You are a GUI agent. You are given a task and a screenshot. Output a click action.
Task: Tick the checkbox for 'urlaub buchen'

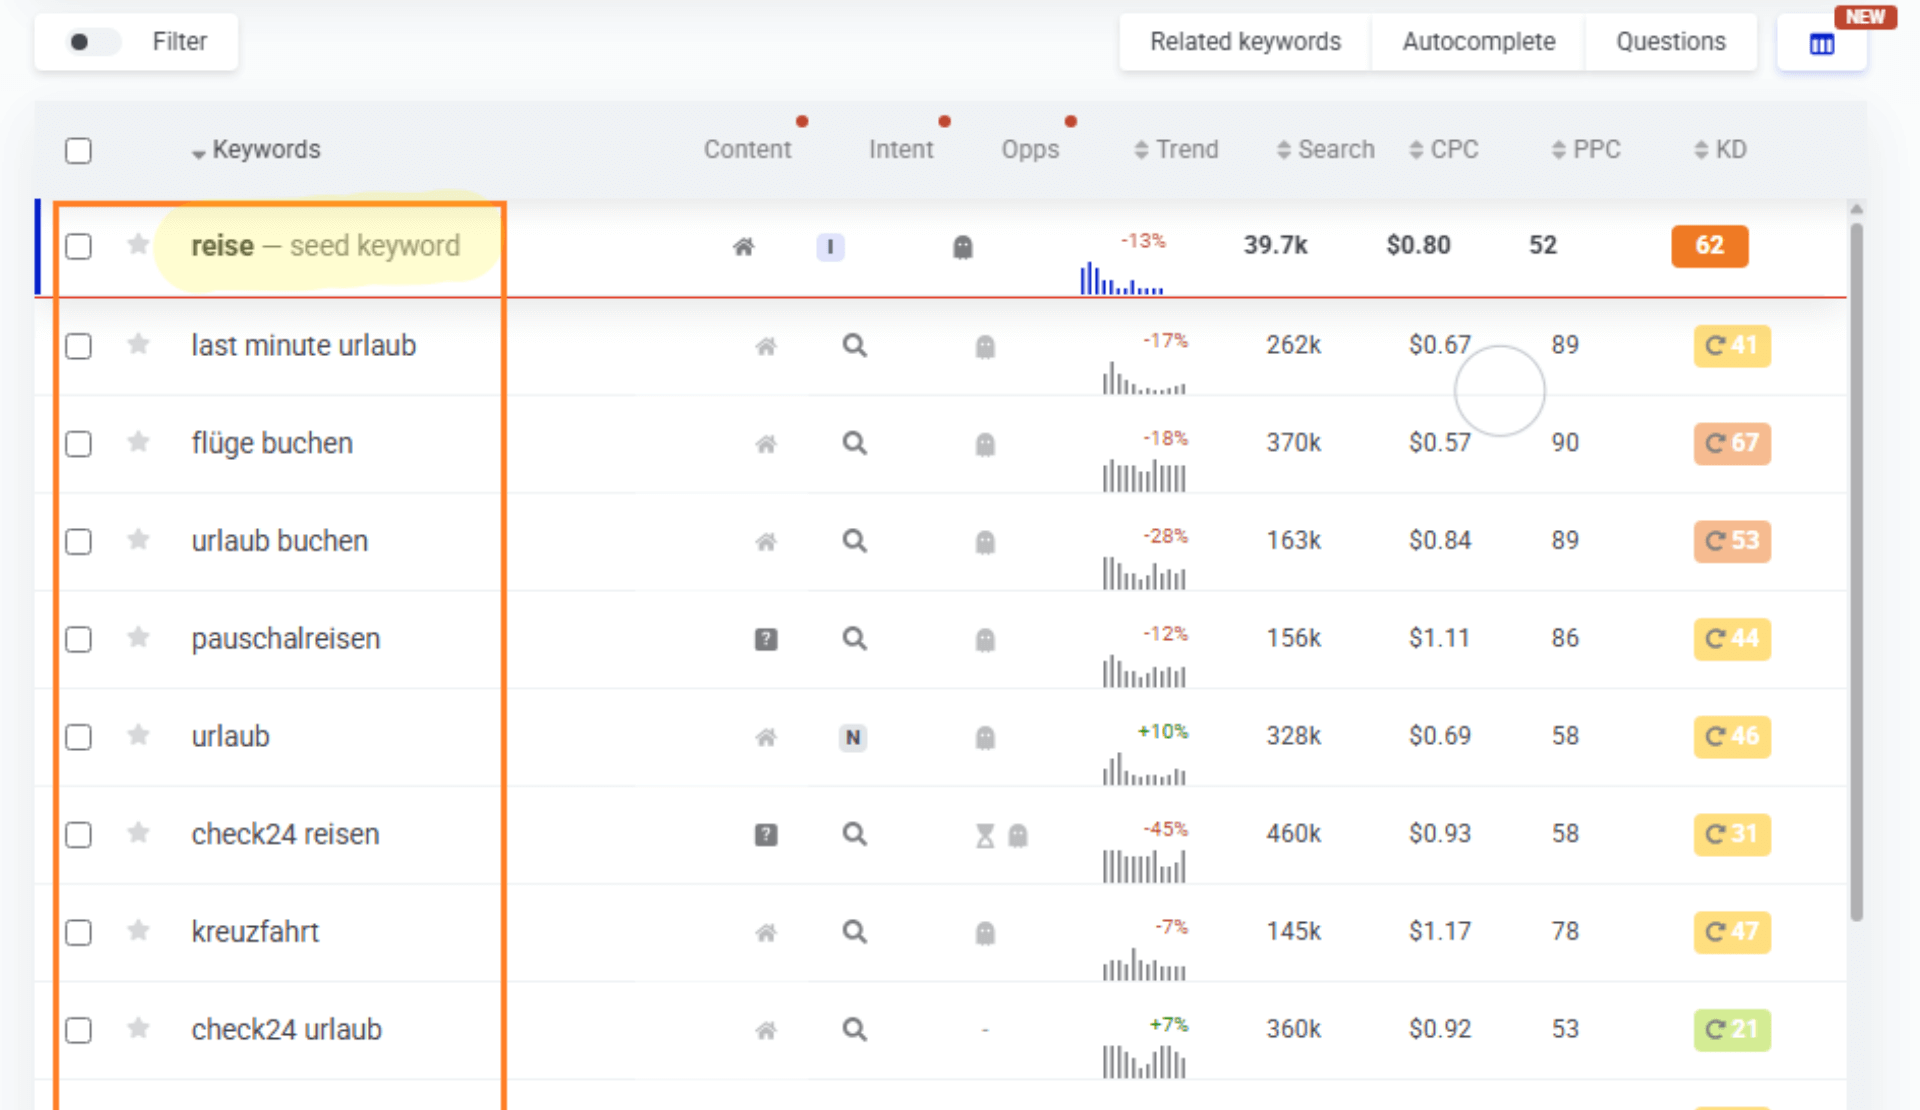click(x=78, y=541)
